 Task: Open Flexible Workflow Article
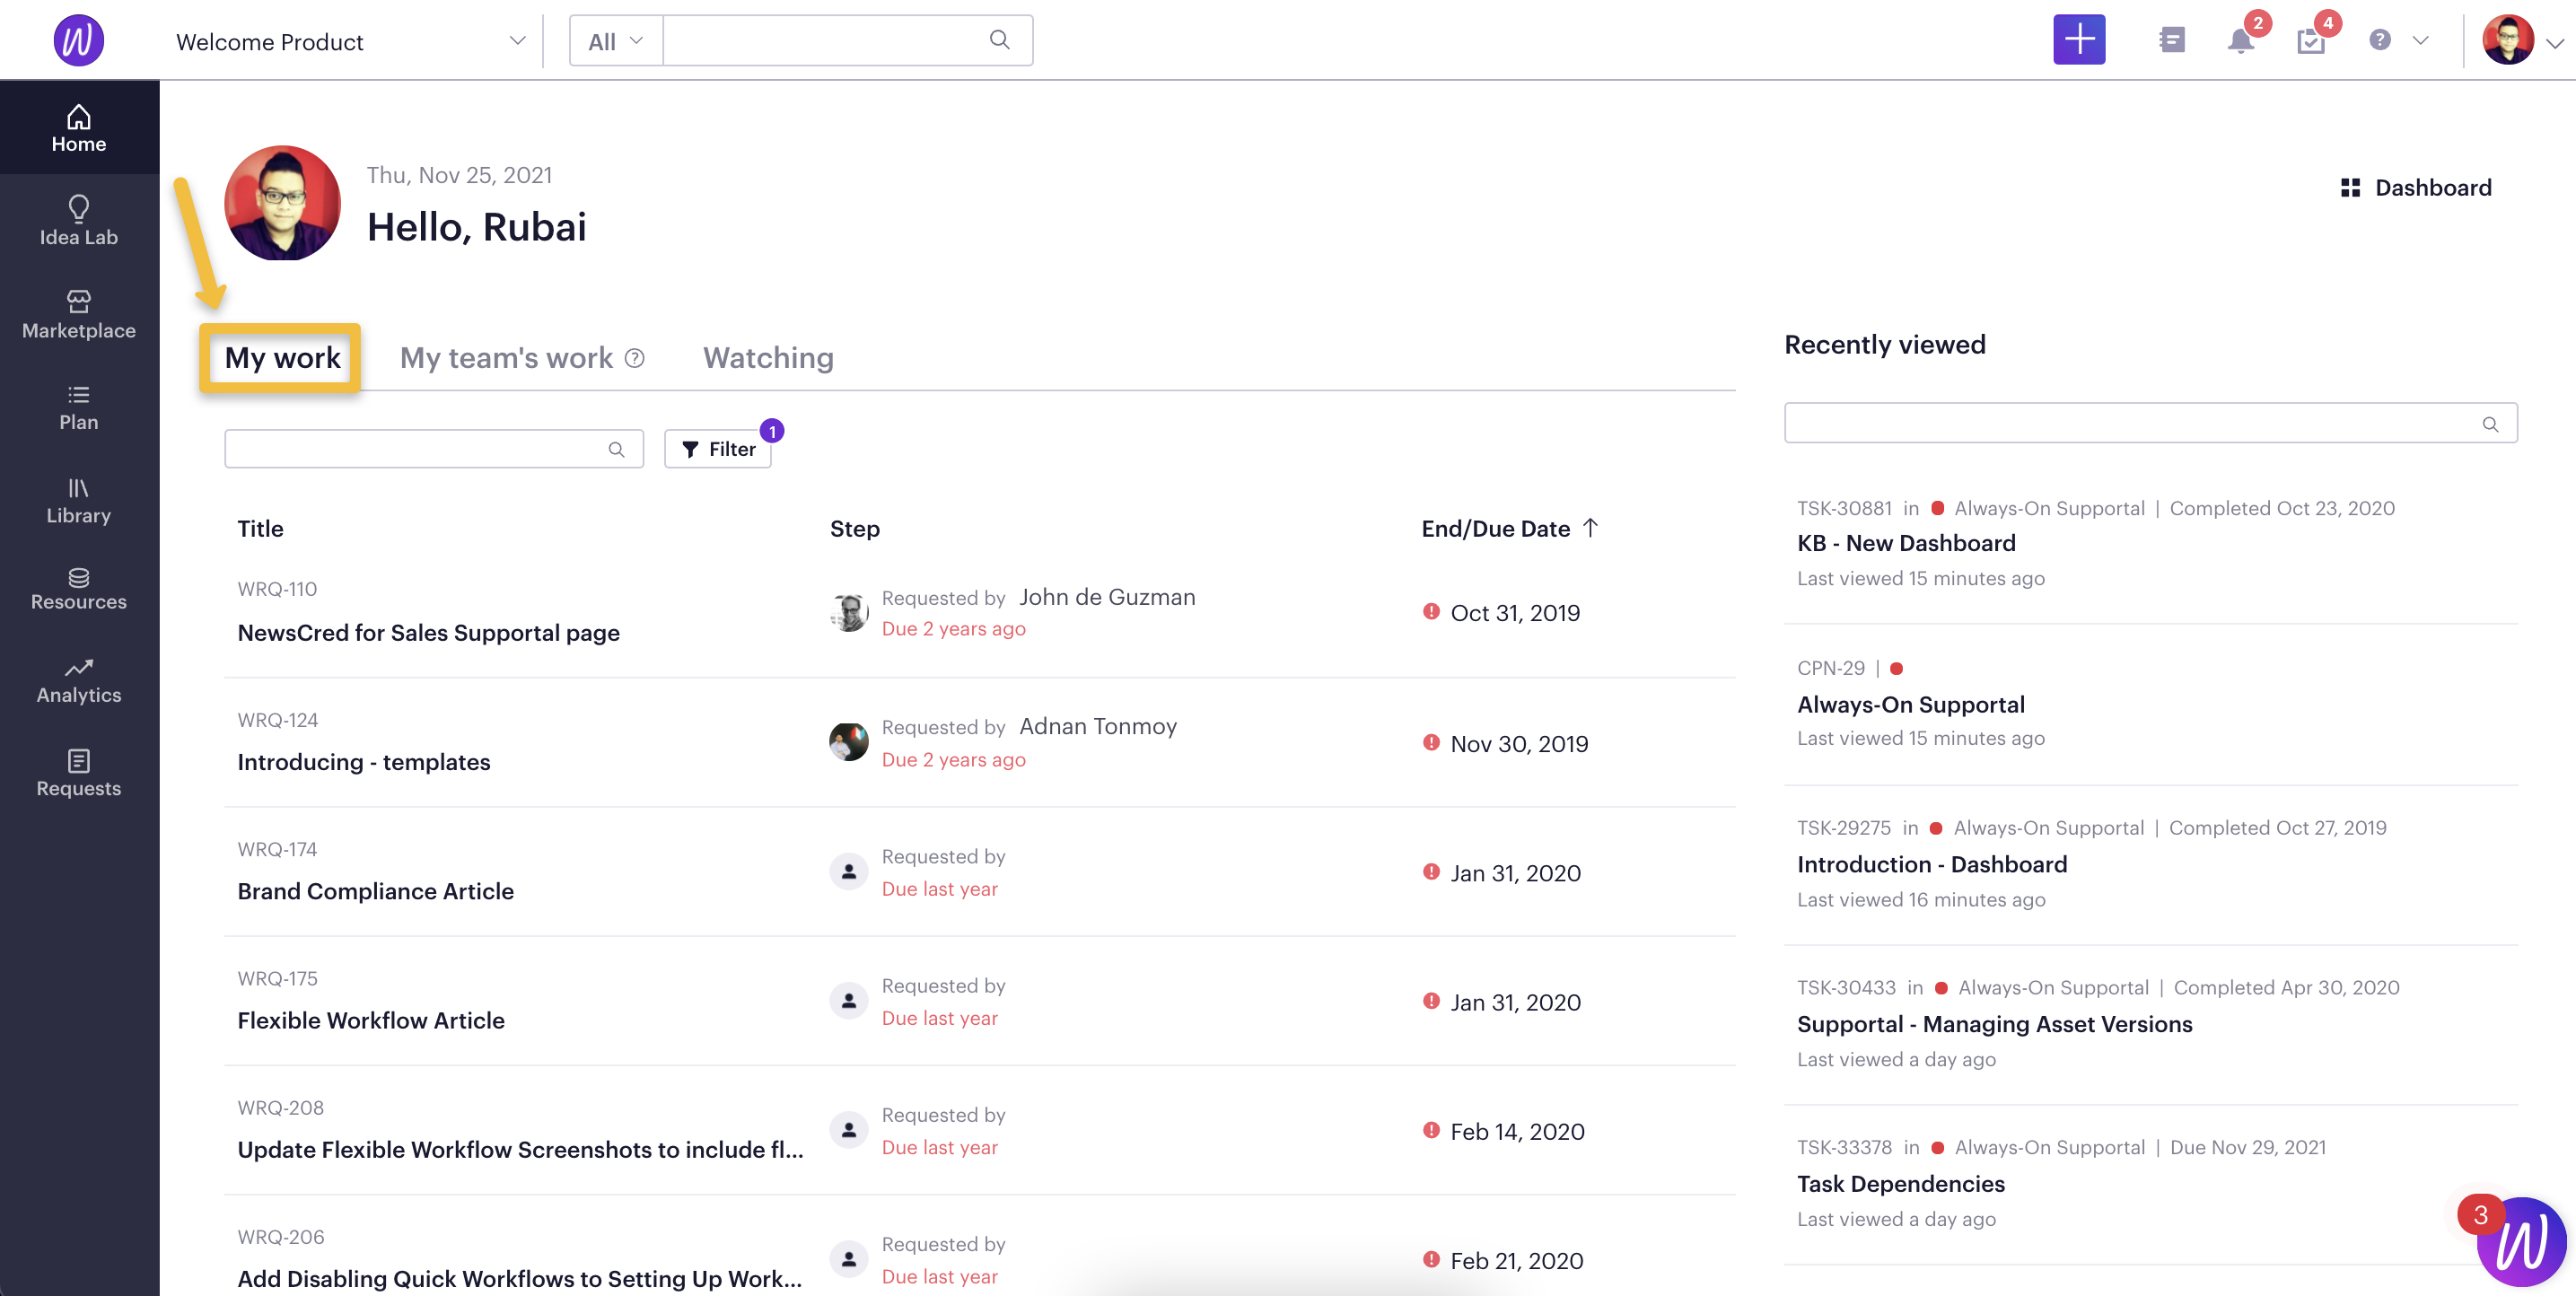(371, 1020)
